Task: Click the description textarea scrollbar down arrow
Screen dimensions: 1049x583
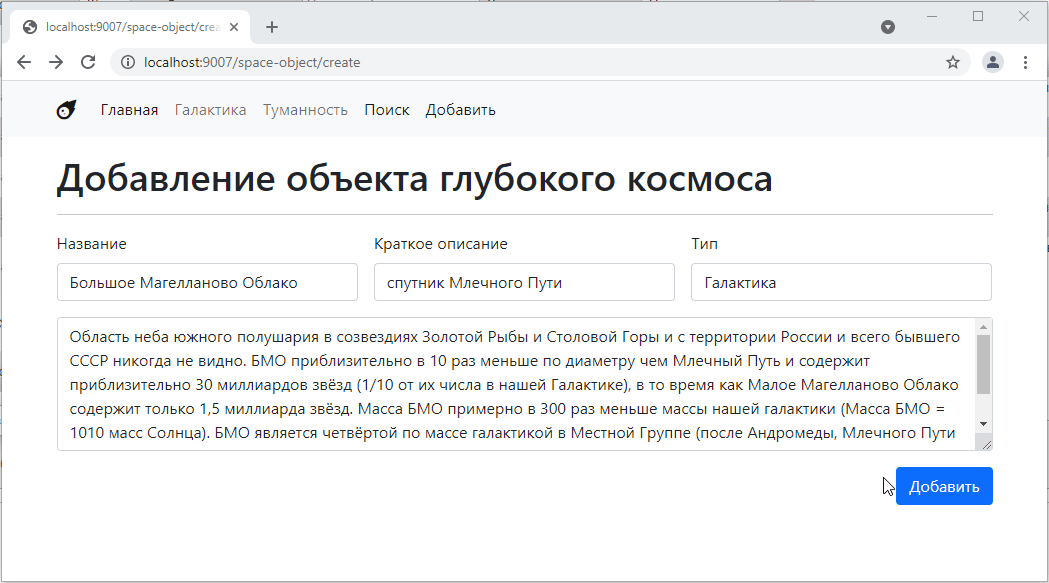Action: coord(983,424)
